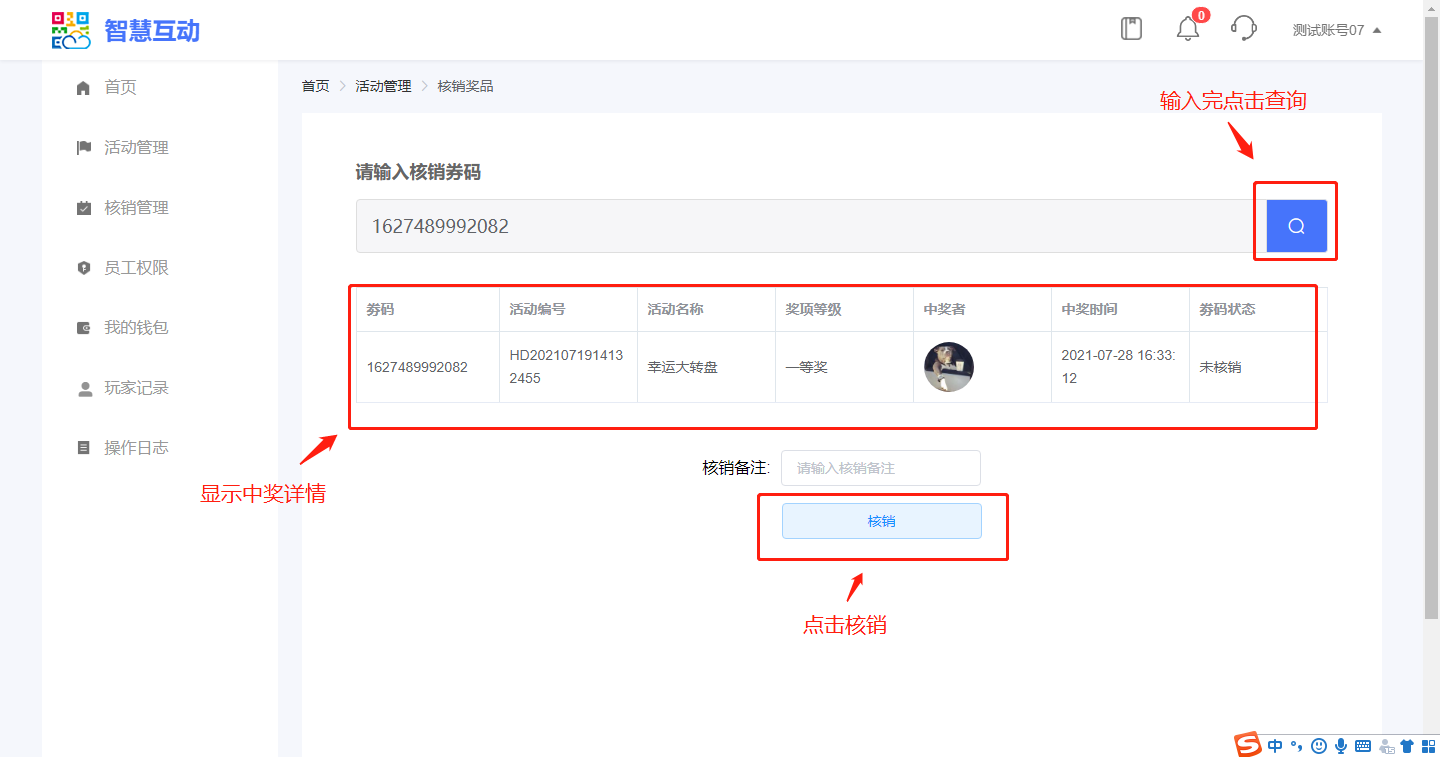
Task: Toggle Sogou punctuation mode
Action: [1297, 746]
